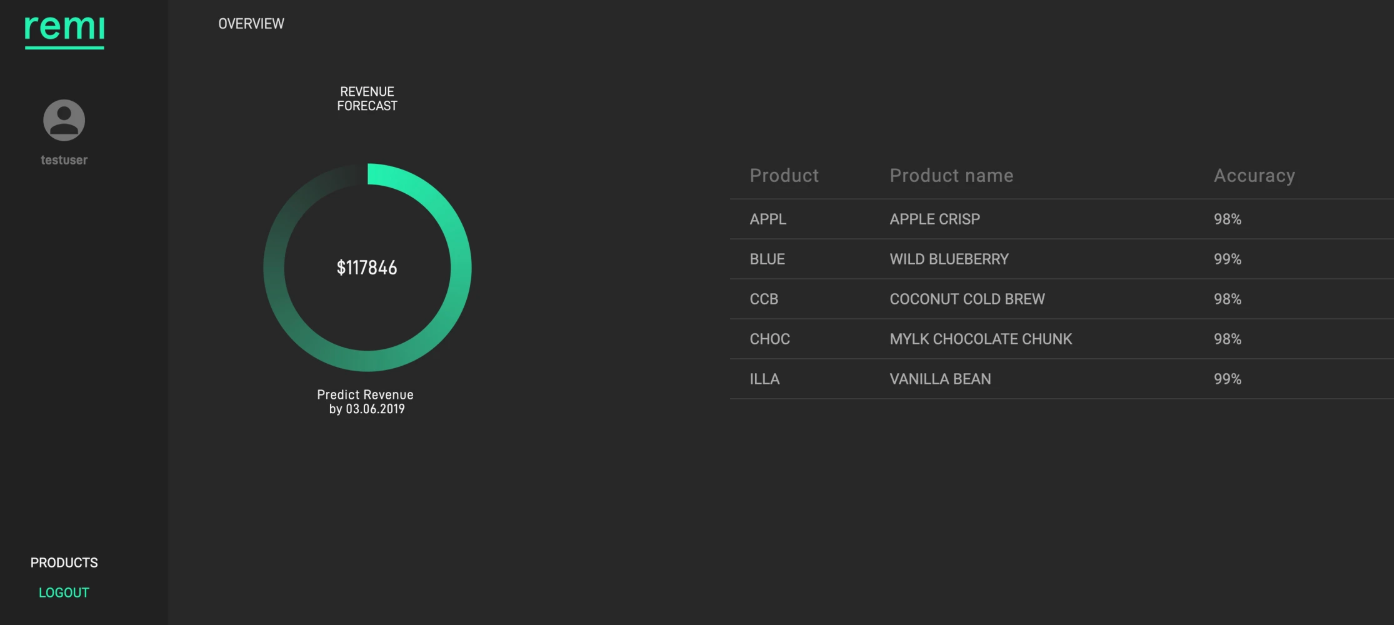The image size is (1394, 625).
Task: Sort by the Product name column header
Action: [x=951, y=176]
